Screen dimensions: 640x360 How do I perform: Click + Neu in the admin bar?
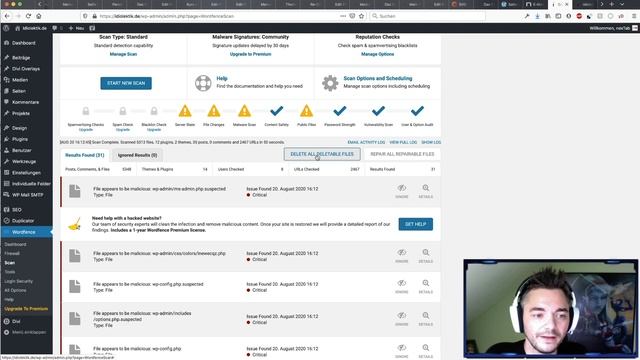point(76,28)
